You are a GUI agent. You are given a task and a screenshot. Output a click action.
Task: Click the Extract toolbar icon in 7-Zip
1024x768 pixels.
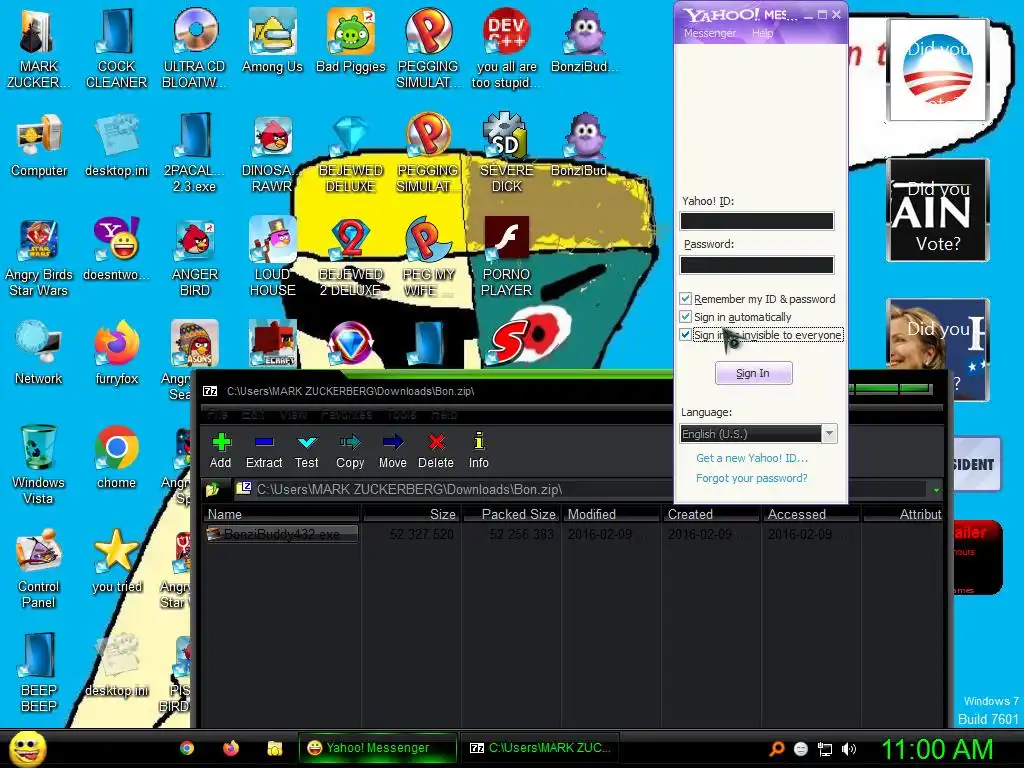click(264, 451)
